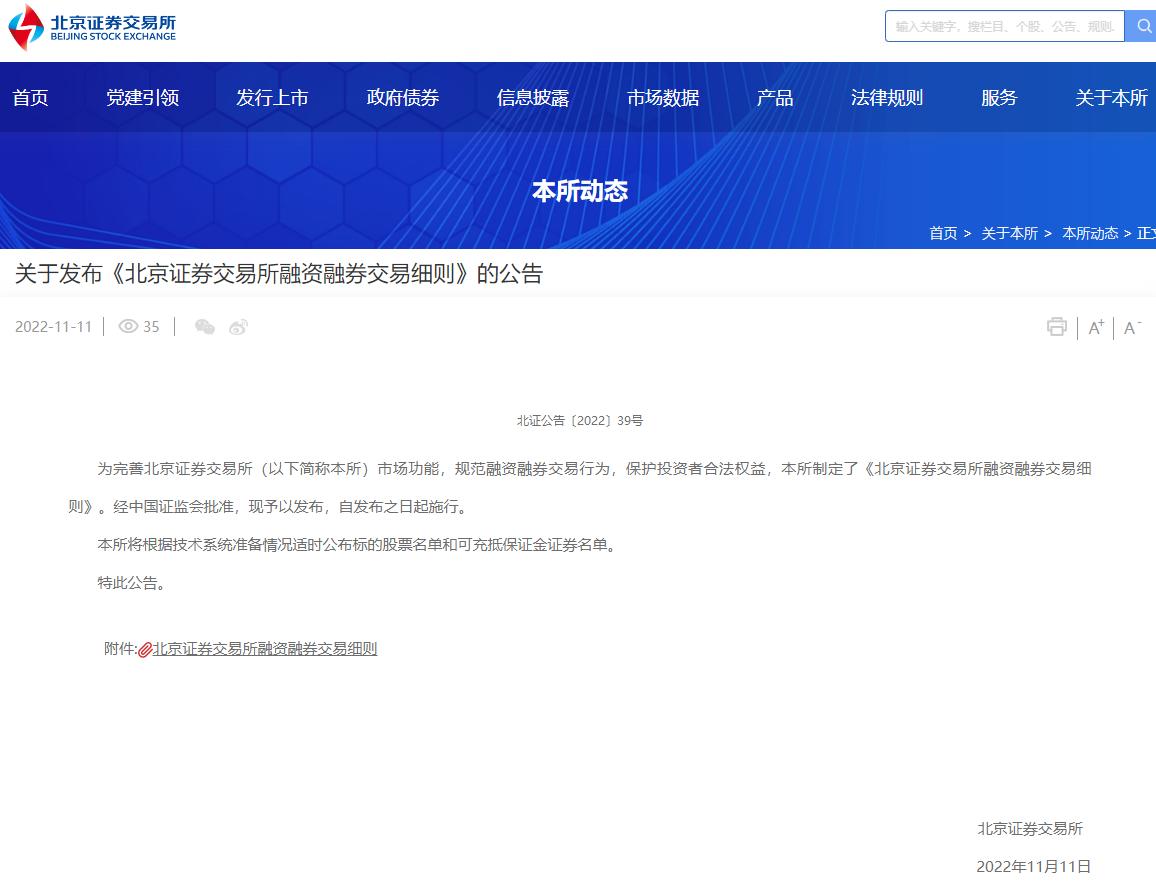Open the 政府债券 menu item
The height and width of the screenshot is (883, 1156).
[x=403, y=98]
